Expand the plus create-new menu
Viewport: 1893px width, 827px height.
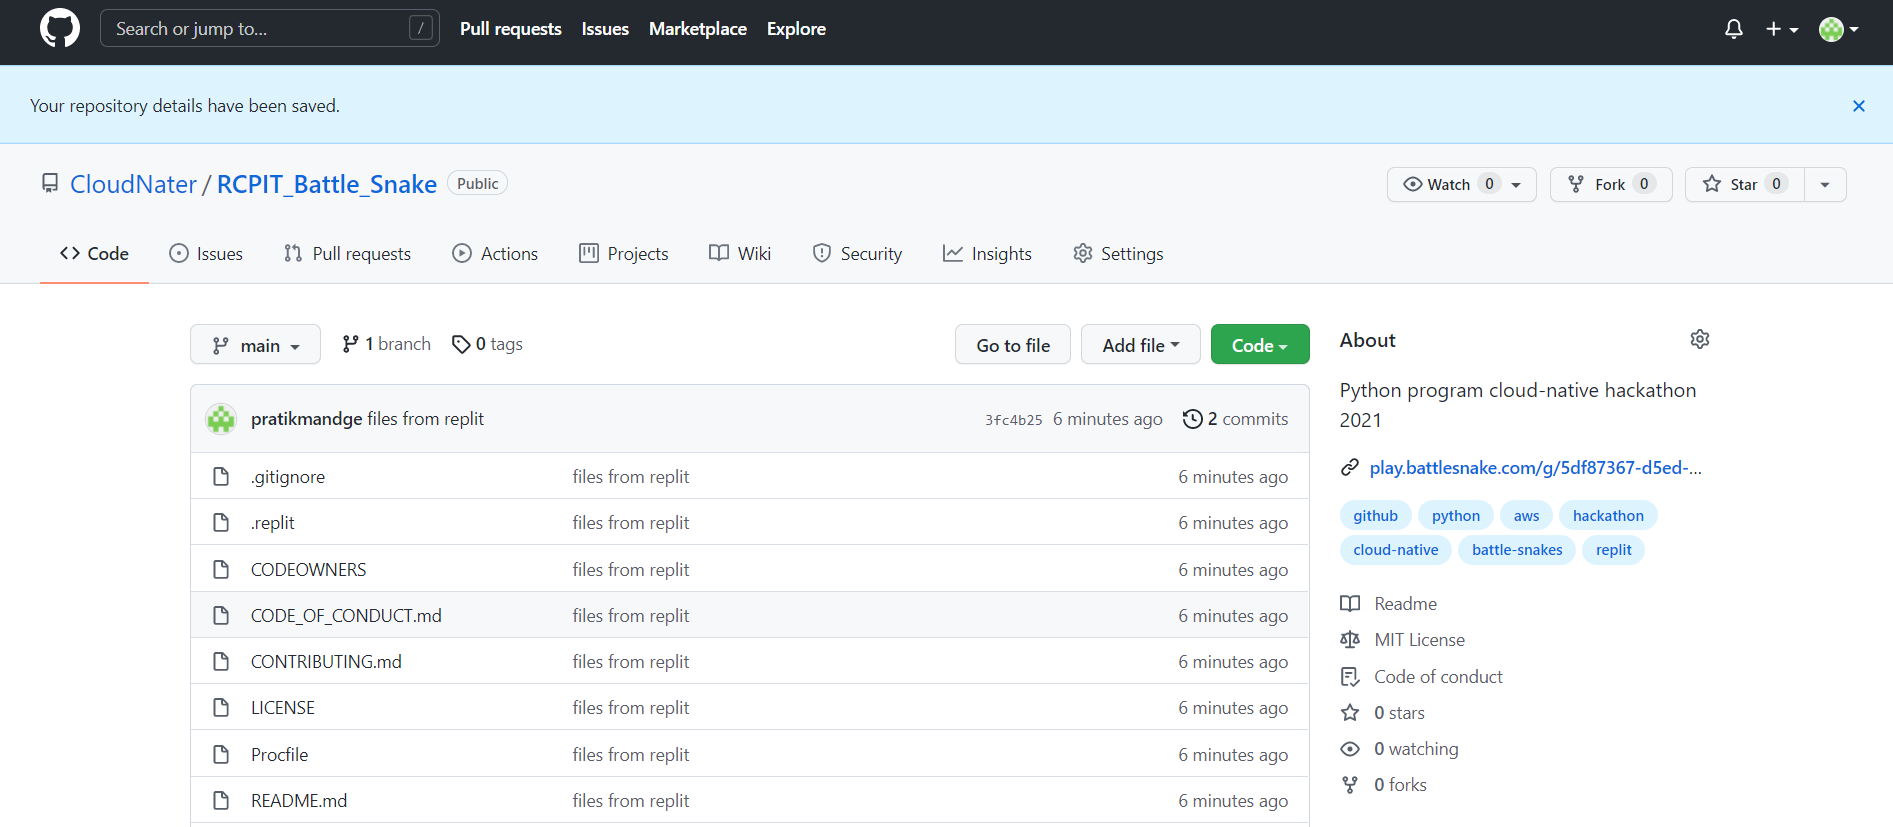1782,29
